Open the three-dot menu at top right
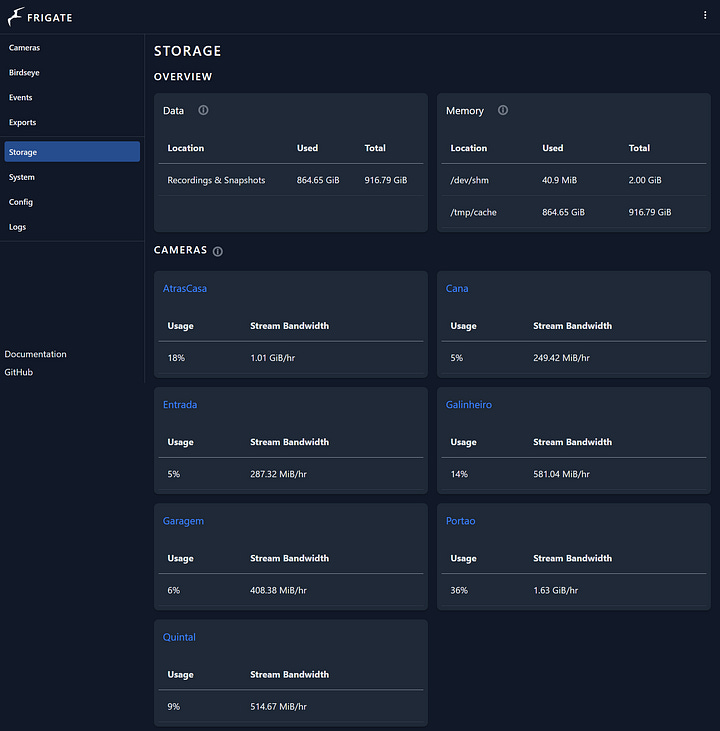 pyautogui.click(x=705, y=15)
